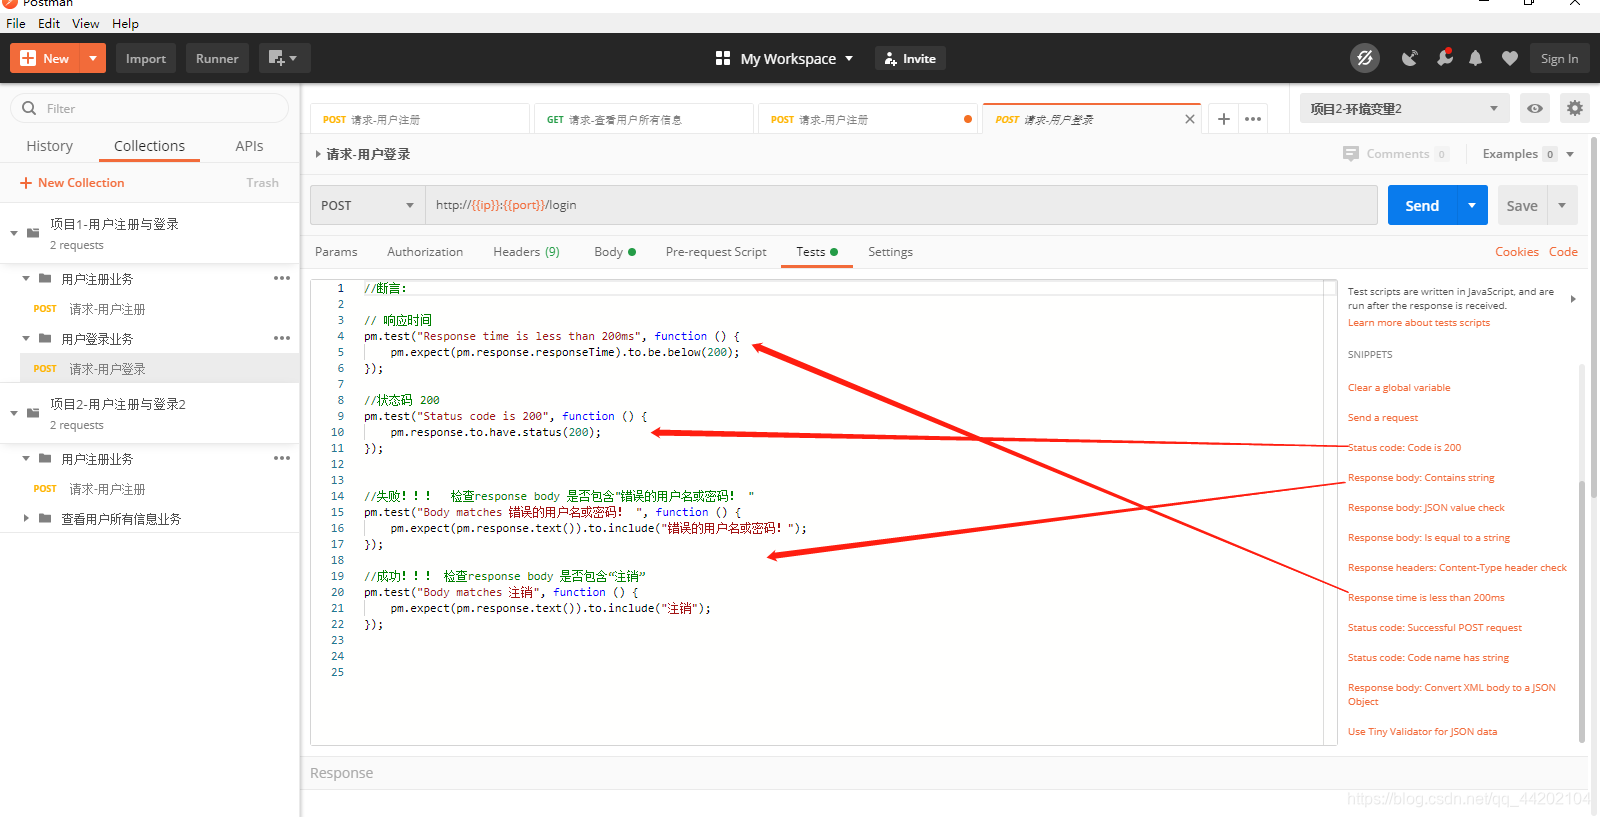The height and width of the screenshot is (817, 1600).
Task: Click the heart icon in header
Action: tap(1510, 58)
